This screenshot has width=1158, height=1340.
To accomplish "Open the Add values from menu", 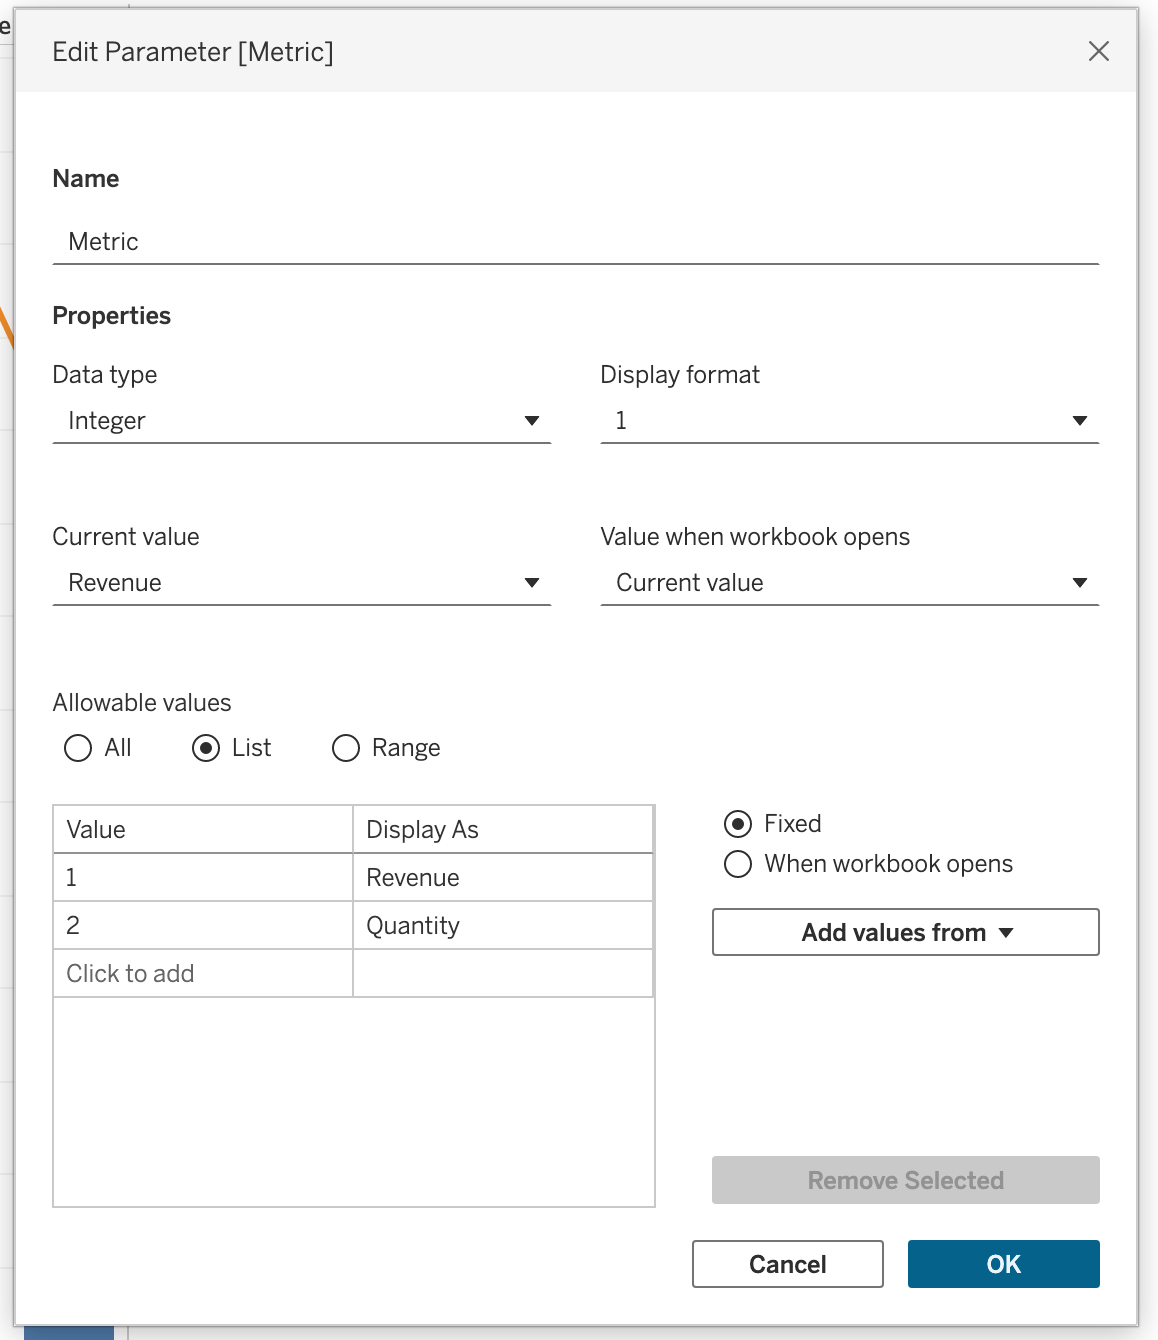I will [905, 932].
